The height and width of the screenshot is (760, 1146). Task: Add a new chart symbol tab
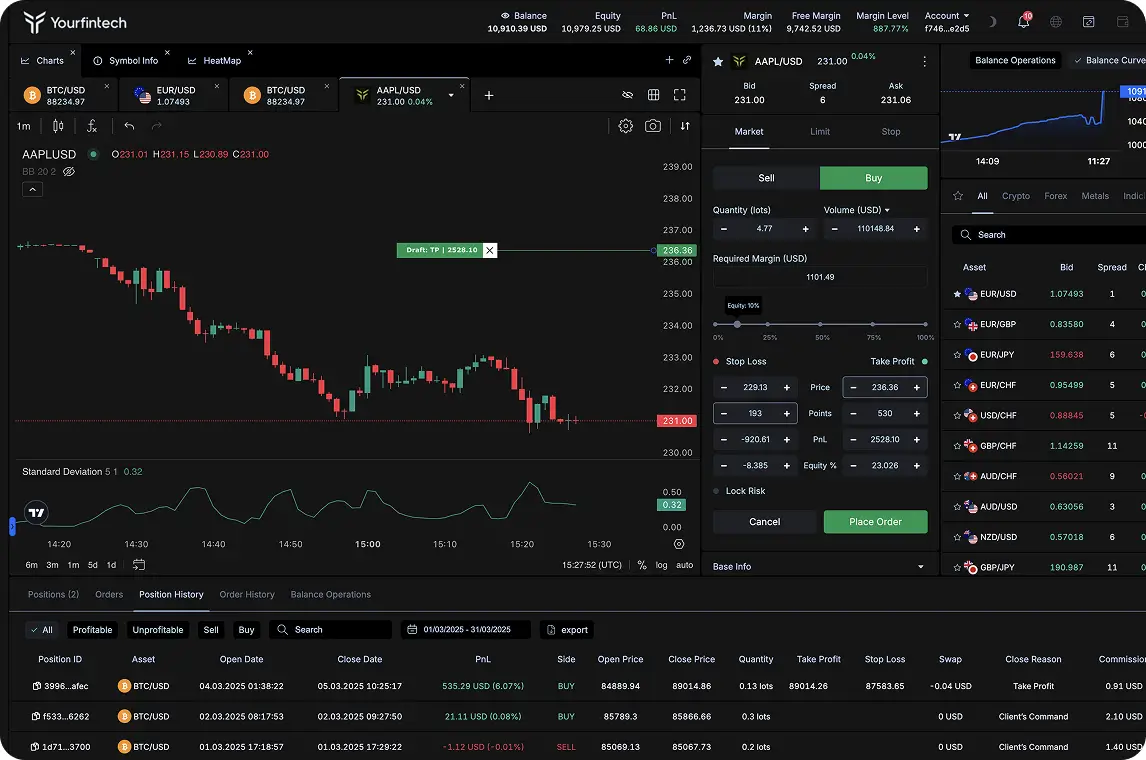489,95
